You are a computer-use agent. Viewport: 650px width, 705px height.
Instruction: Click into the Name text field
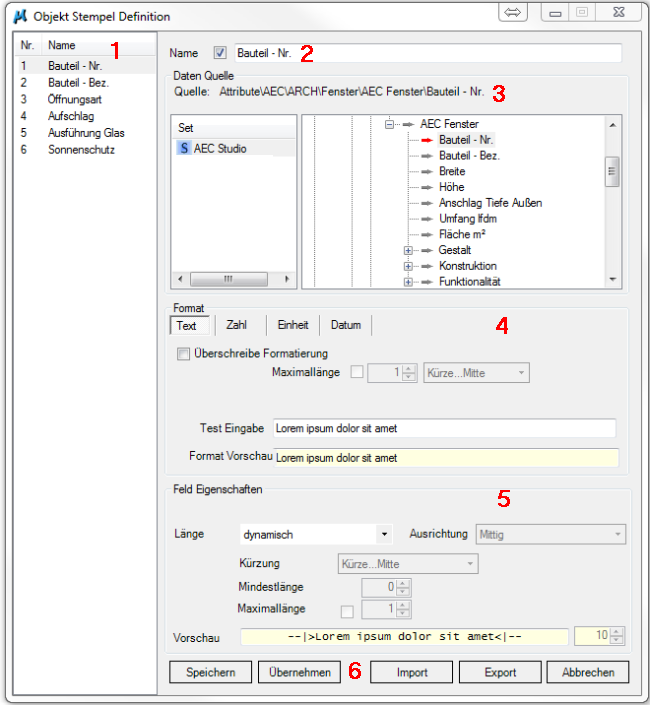point(428,53)
